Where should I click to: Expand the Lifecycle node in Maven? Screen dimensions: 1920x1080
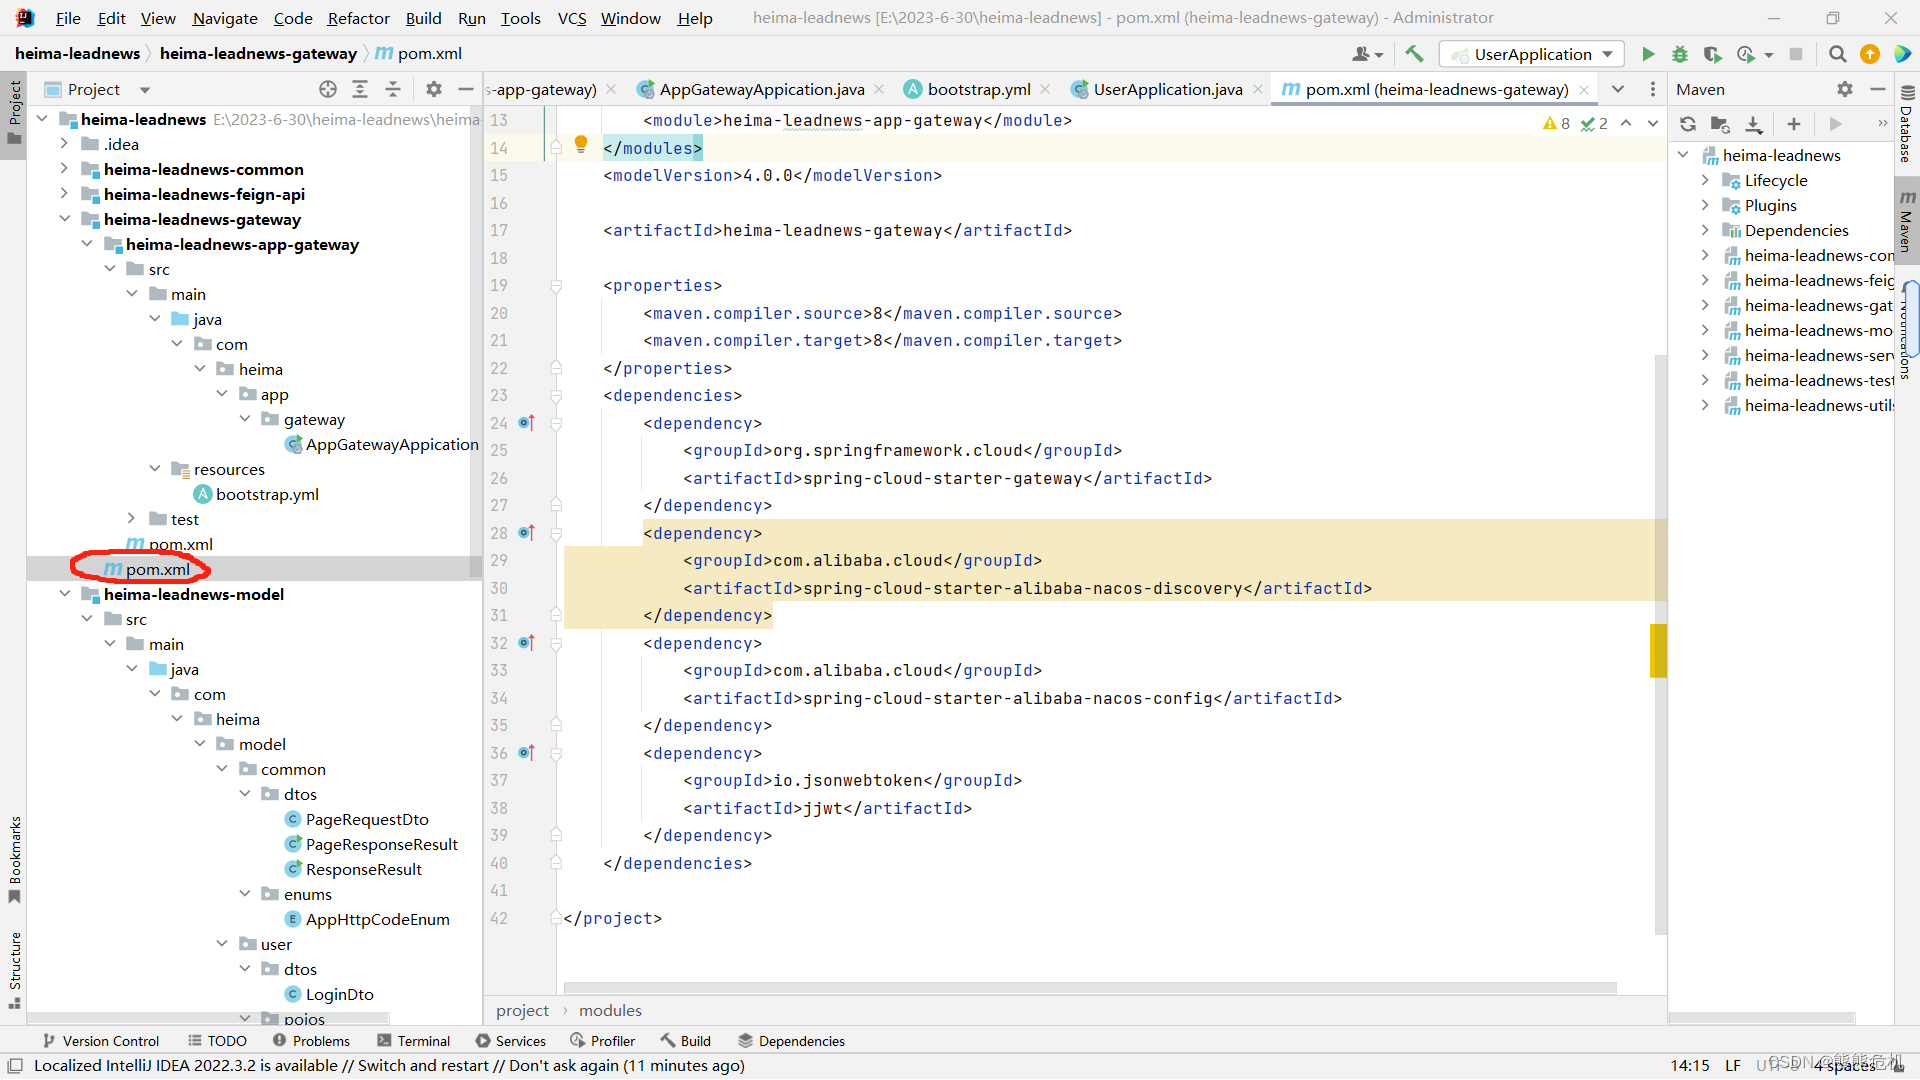[x=1705, y=180]
